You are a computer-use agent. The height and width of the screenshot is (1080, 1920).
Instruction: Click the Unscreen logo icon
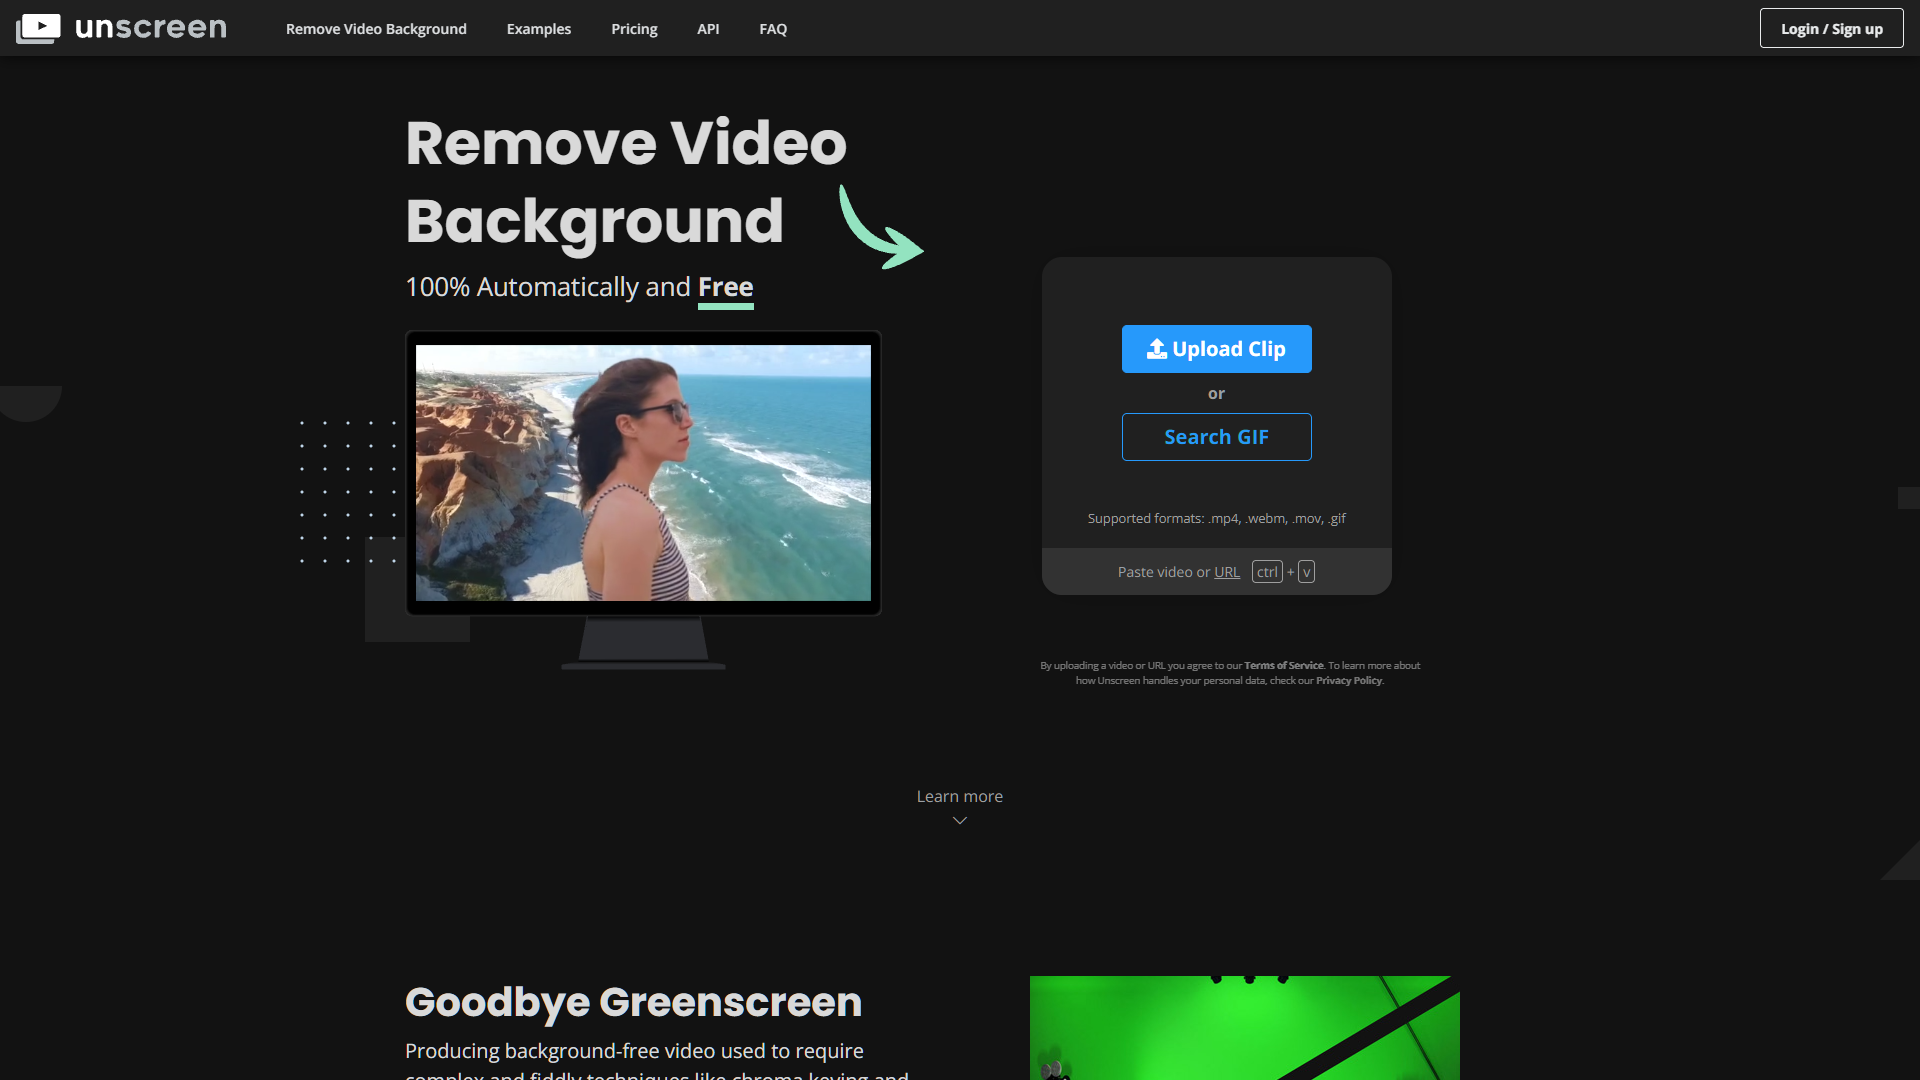click(38, 28)
